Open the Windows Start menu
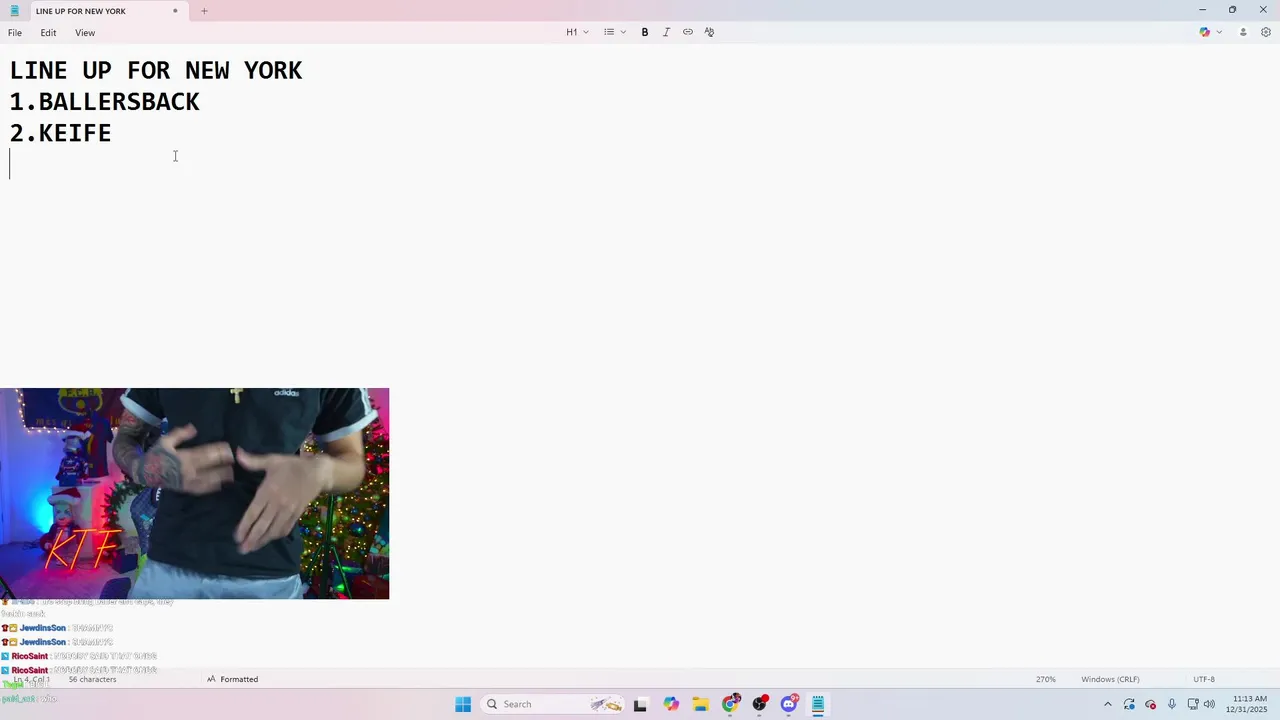 [463, 704]
